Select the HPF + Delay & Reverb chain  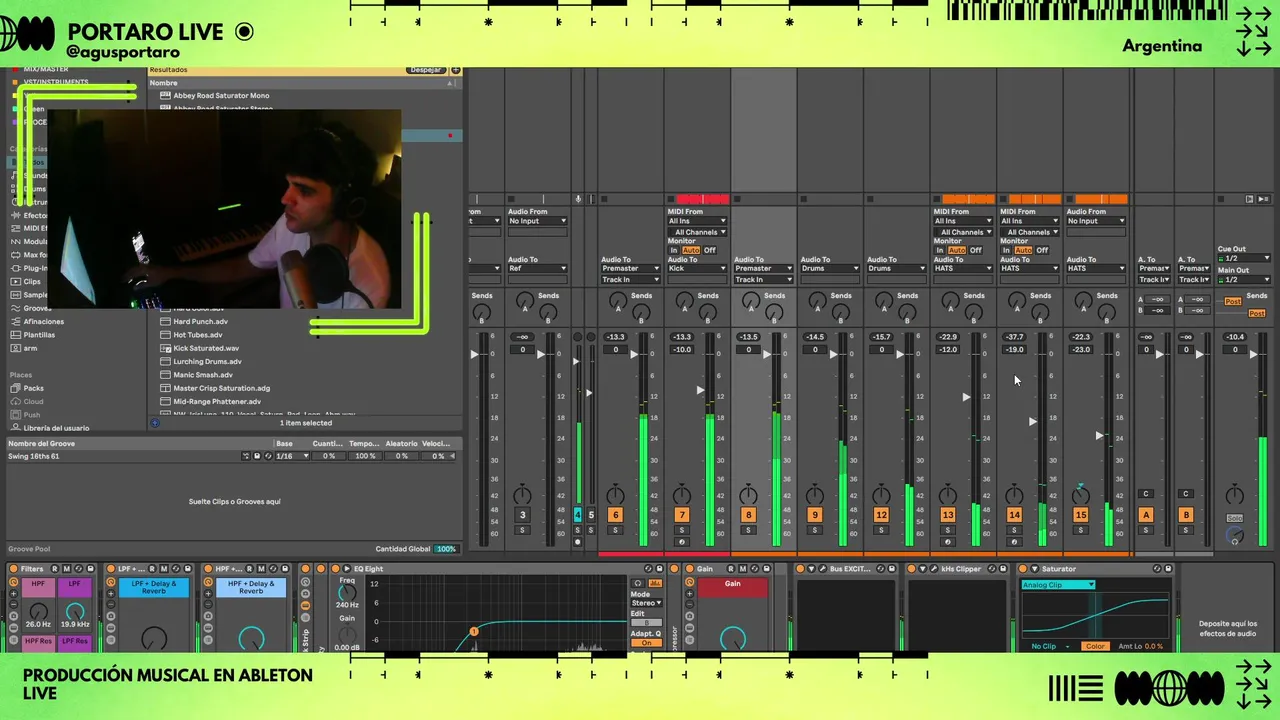click(x=251, y=587)
